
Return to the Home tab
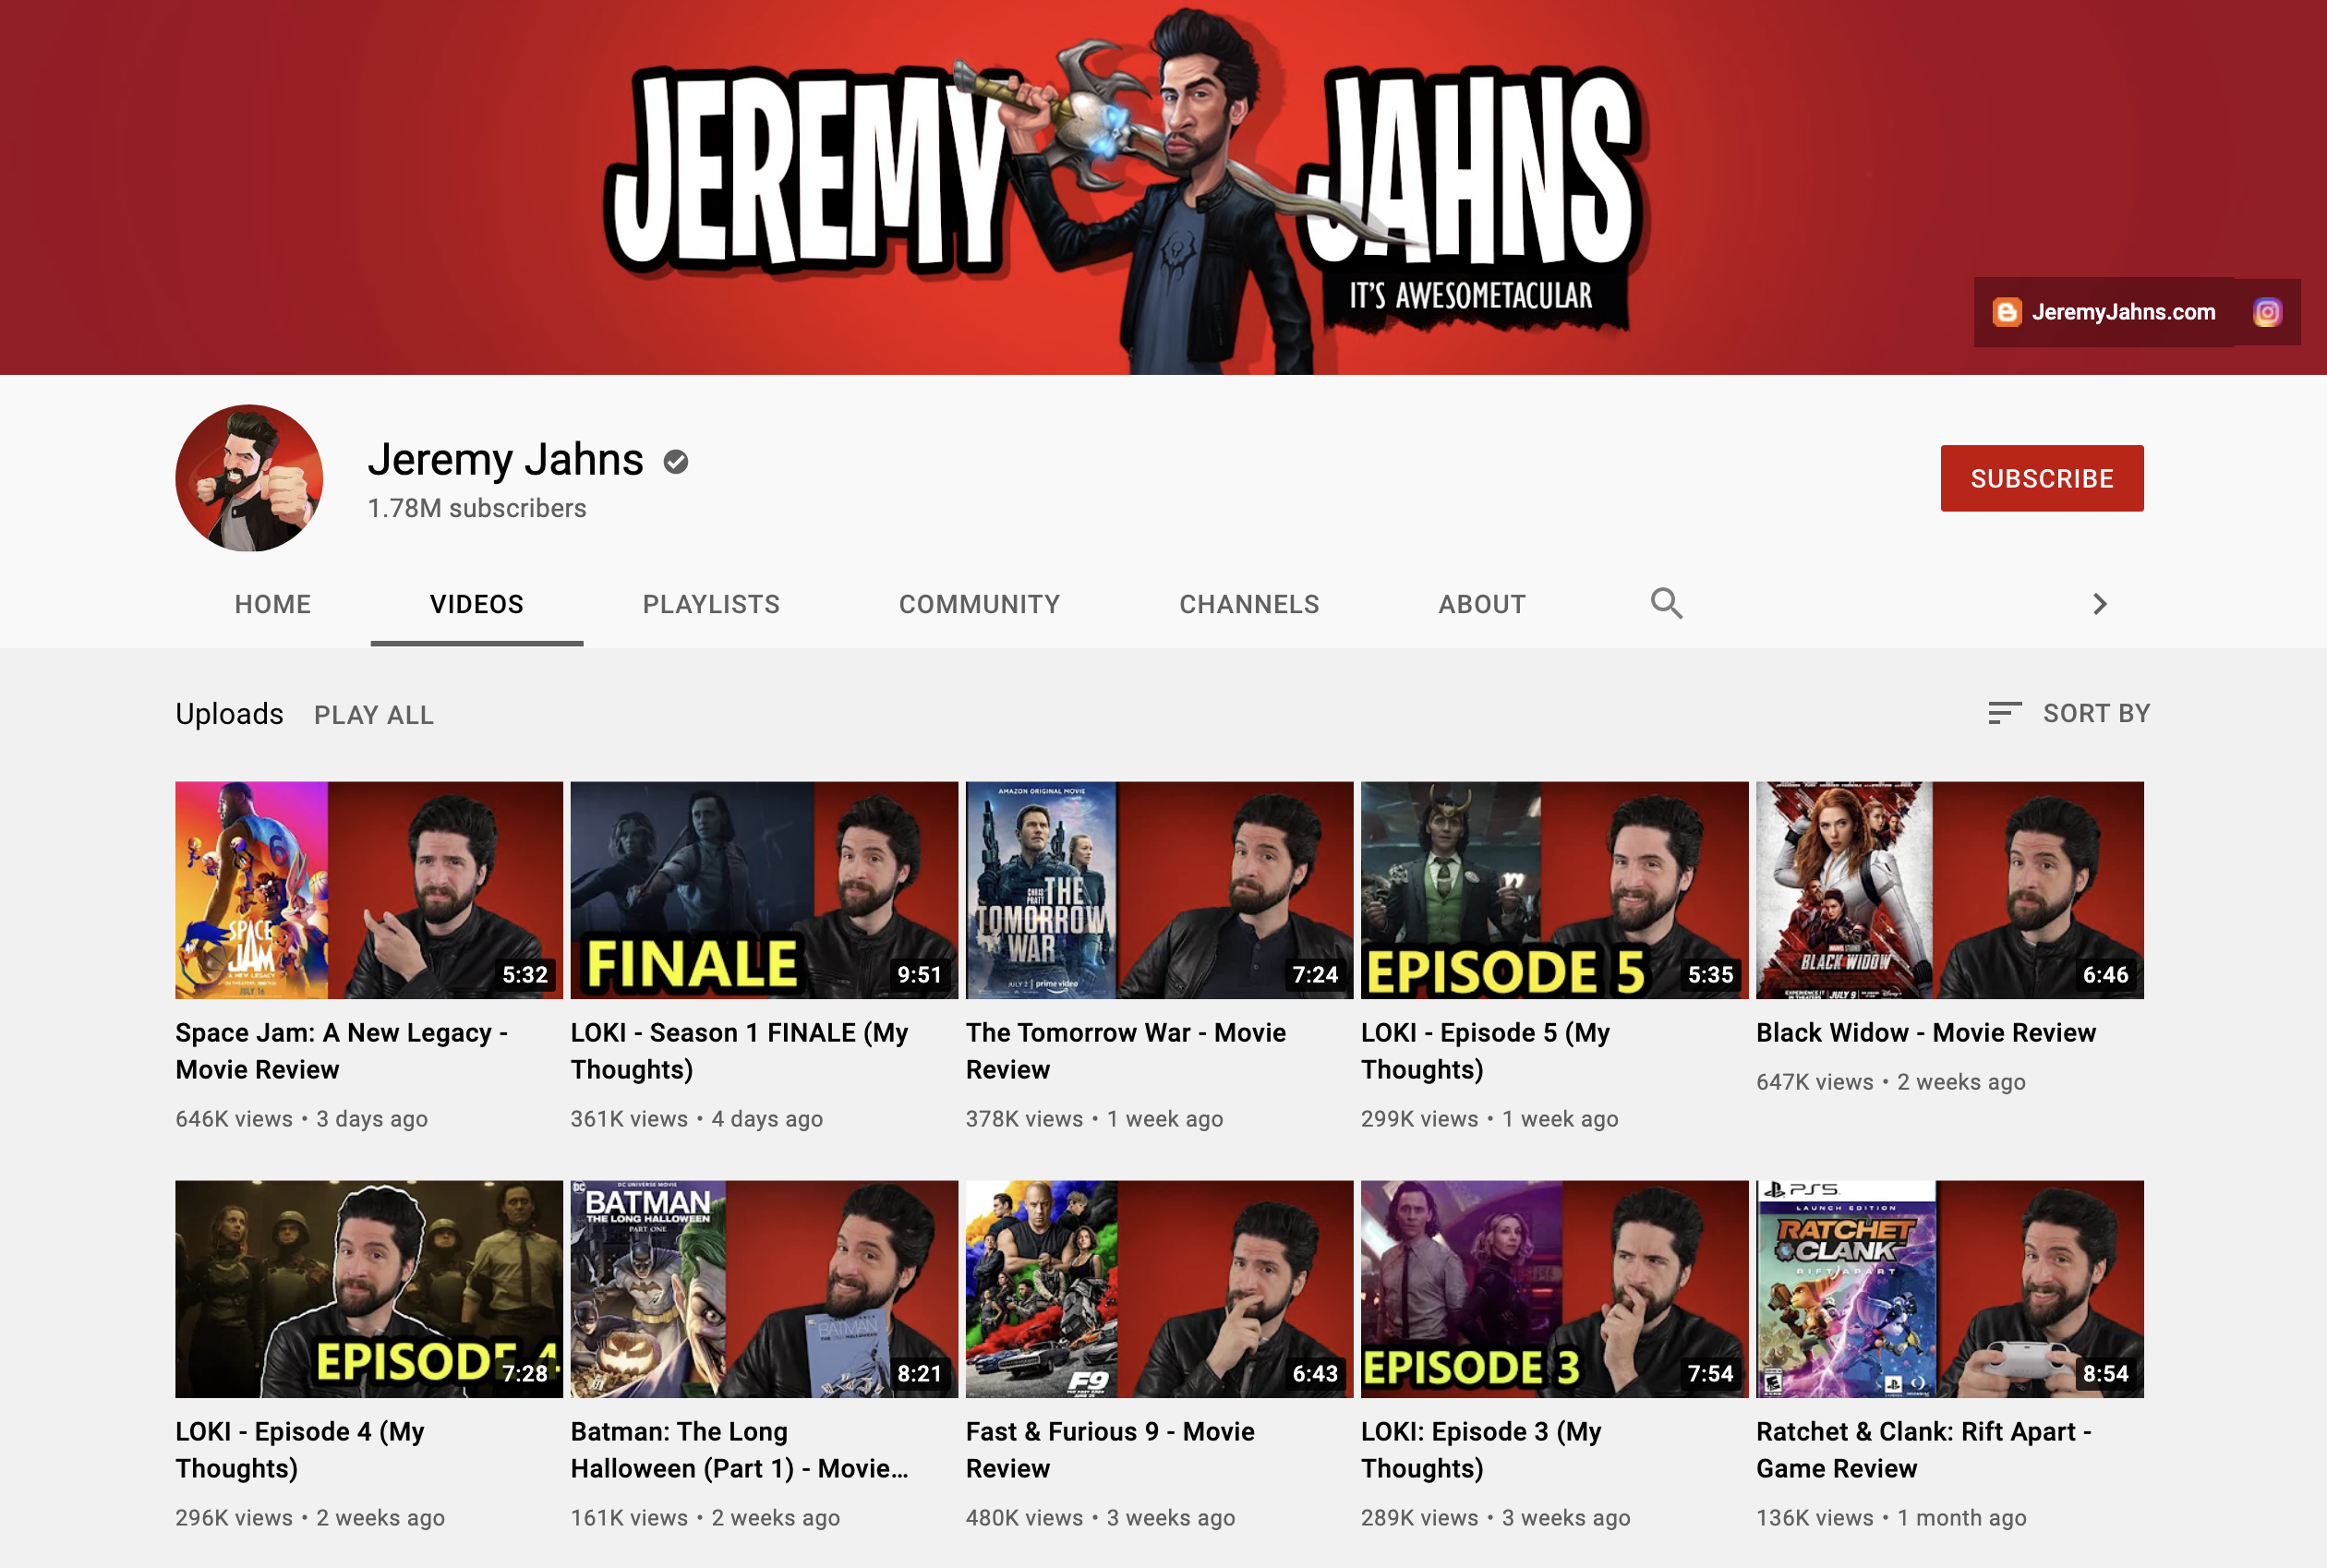(x=272, y=604)
